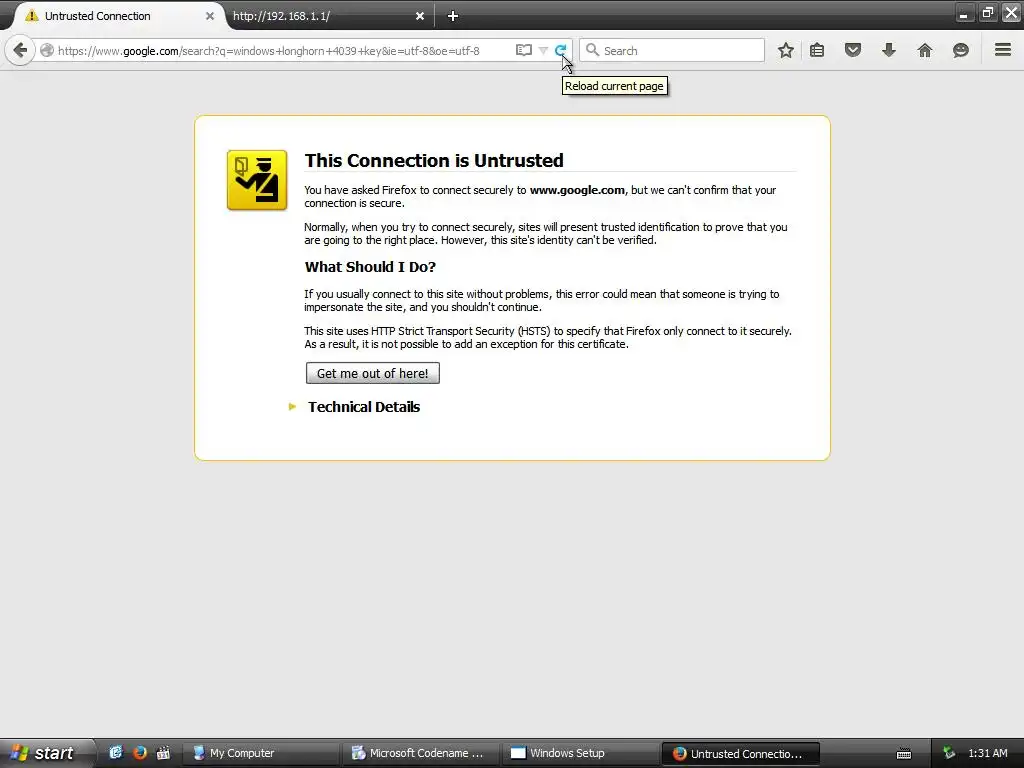
Task: Click the "This Connection is Untrusted" heading
Action: click(434, 160)
